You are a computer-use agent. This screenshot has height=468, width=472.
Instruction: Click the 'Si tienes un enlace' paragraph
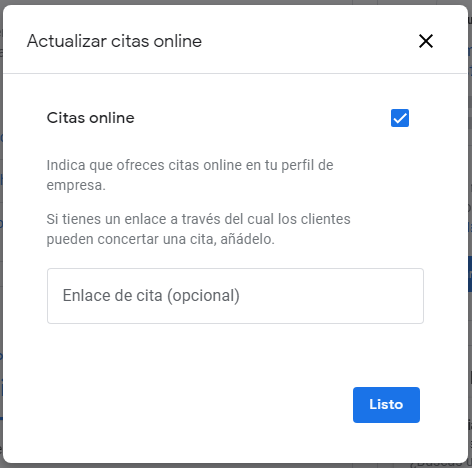point(198,229)
